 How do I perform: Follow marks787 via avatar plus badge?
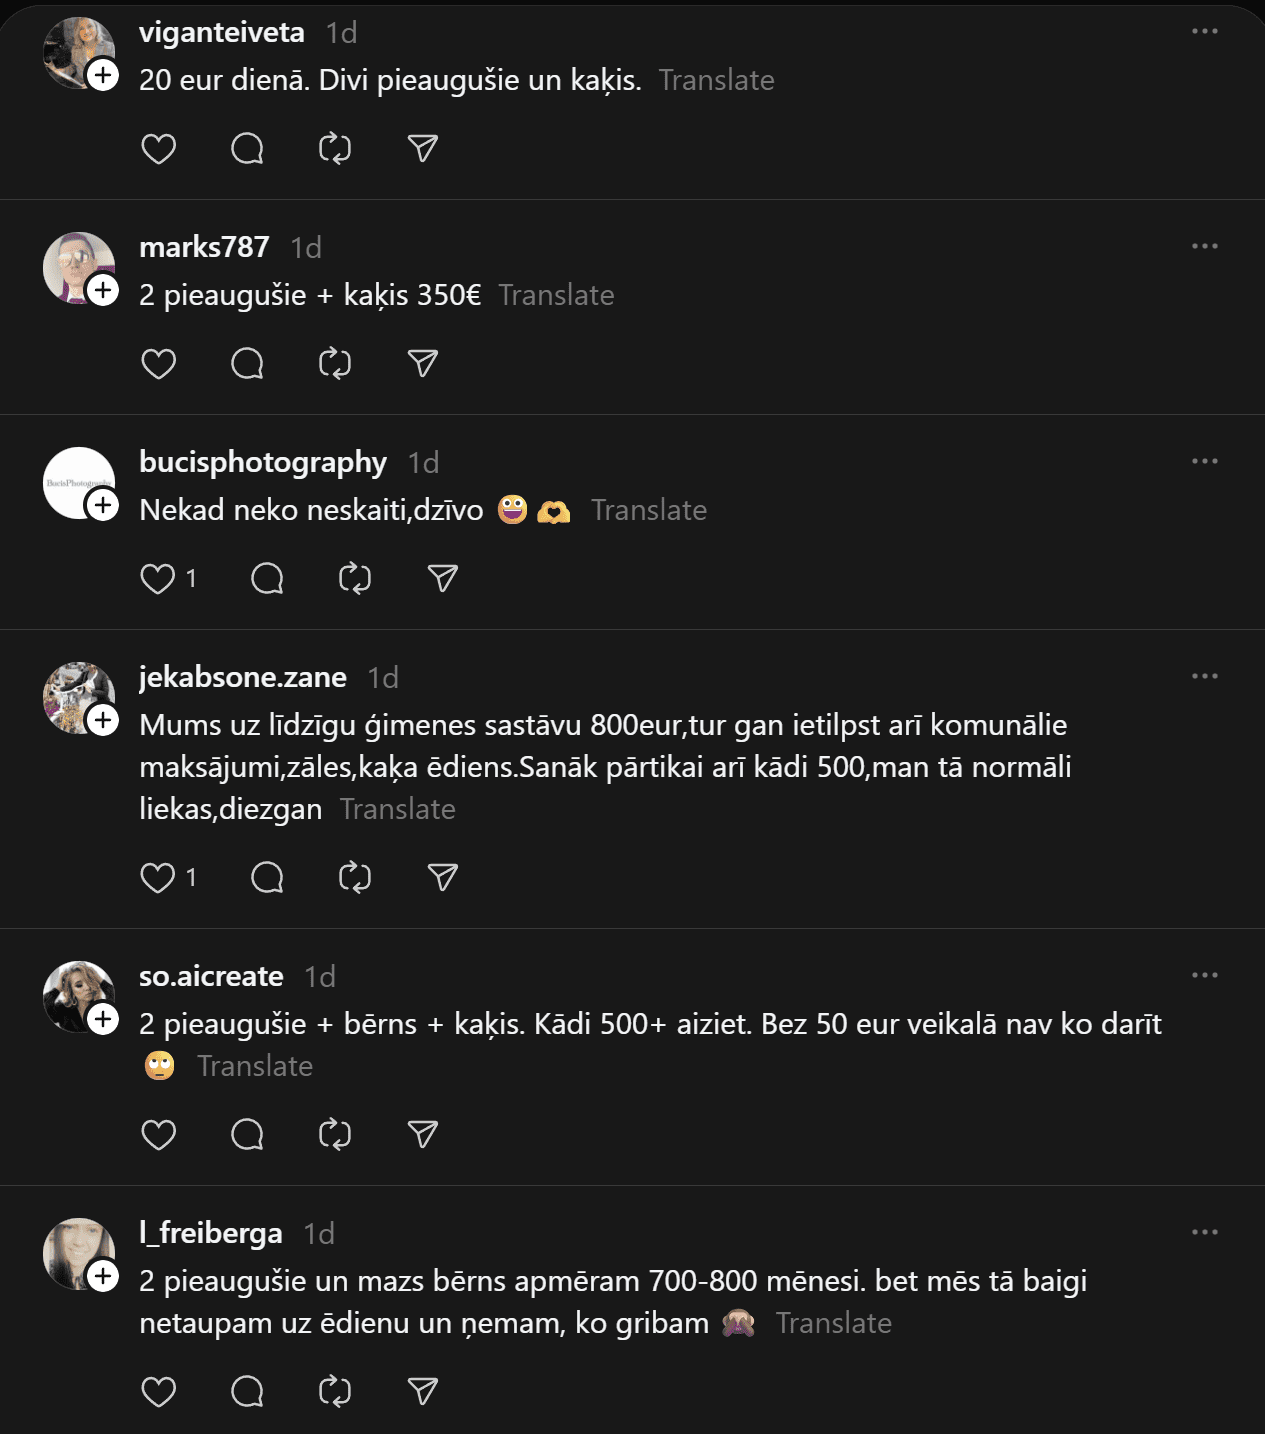click(x=103, y=290)
